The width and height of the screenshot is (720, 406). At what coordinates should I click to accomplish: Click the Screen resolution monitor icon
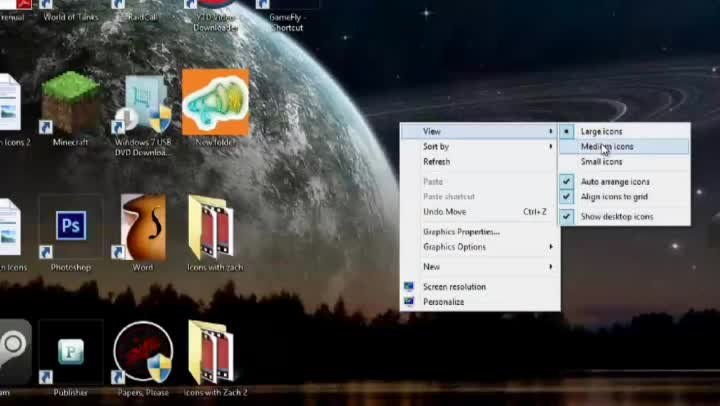click(x=409, y=287)
